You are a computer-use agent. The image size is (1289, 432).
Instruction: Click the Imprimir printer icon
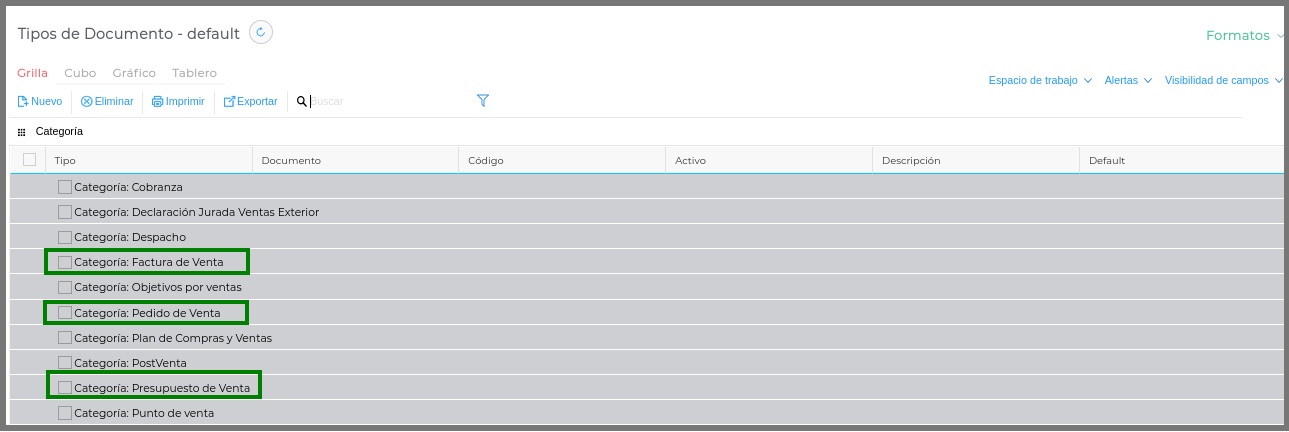158,101
